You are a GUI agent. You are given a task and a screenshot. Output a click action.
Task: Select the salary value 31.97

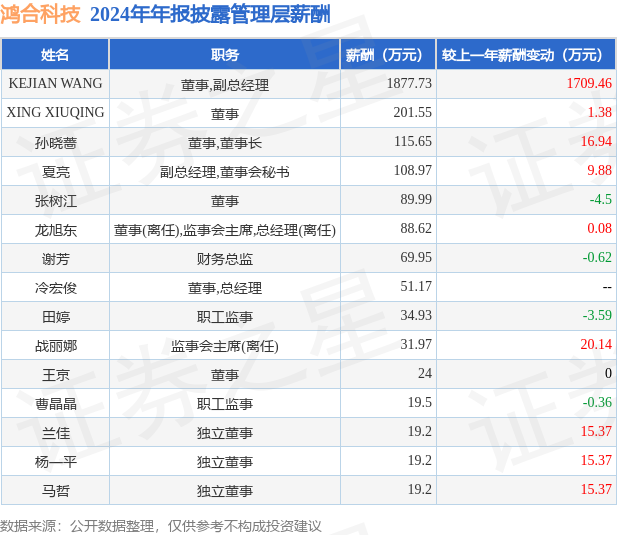click(416, 345)
